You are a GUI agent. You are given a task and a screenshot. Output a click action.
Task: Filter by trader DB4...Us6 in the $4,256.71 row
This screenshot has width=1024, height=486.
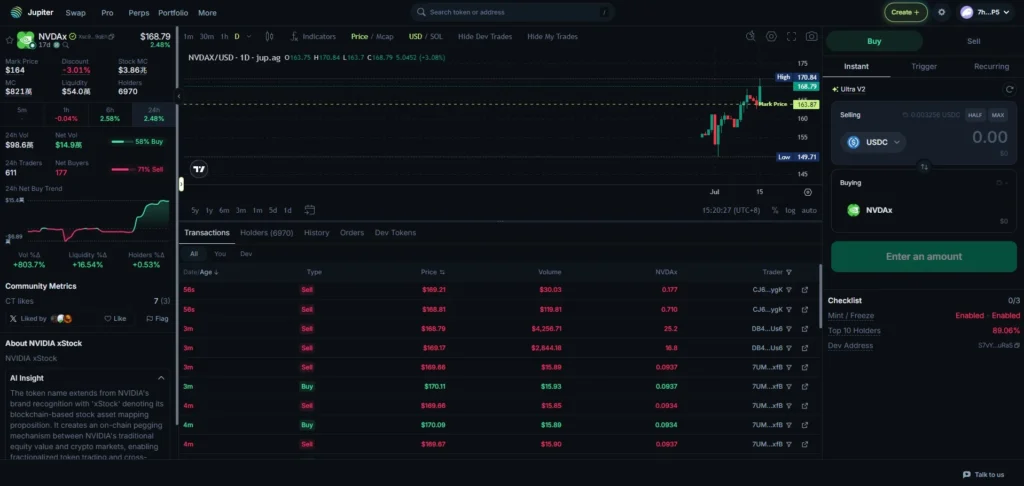pos(788,329)
